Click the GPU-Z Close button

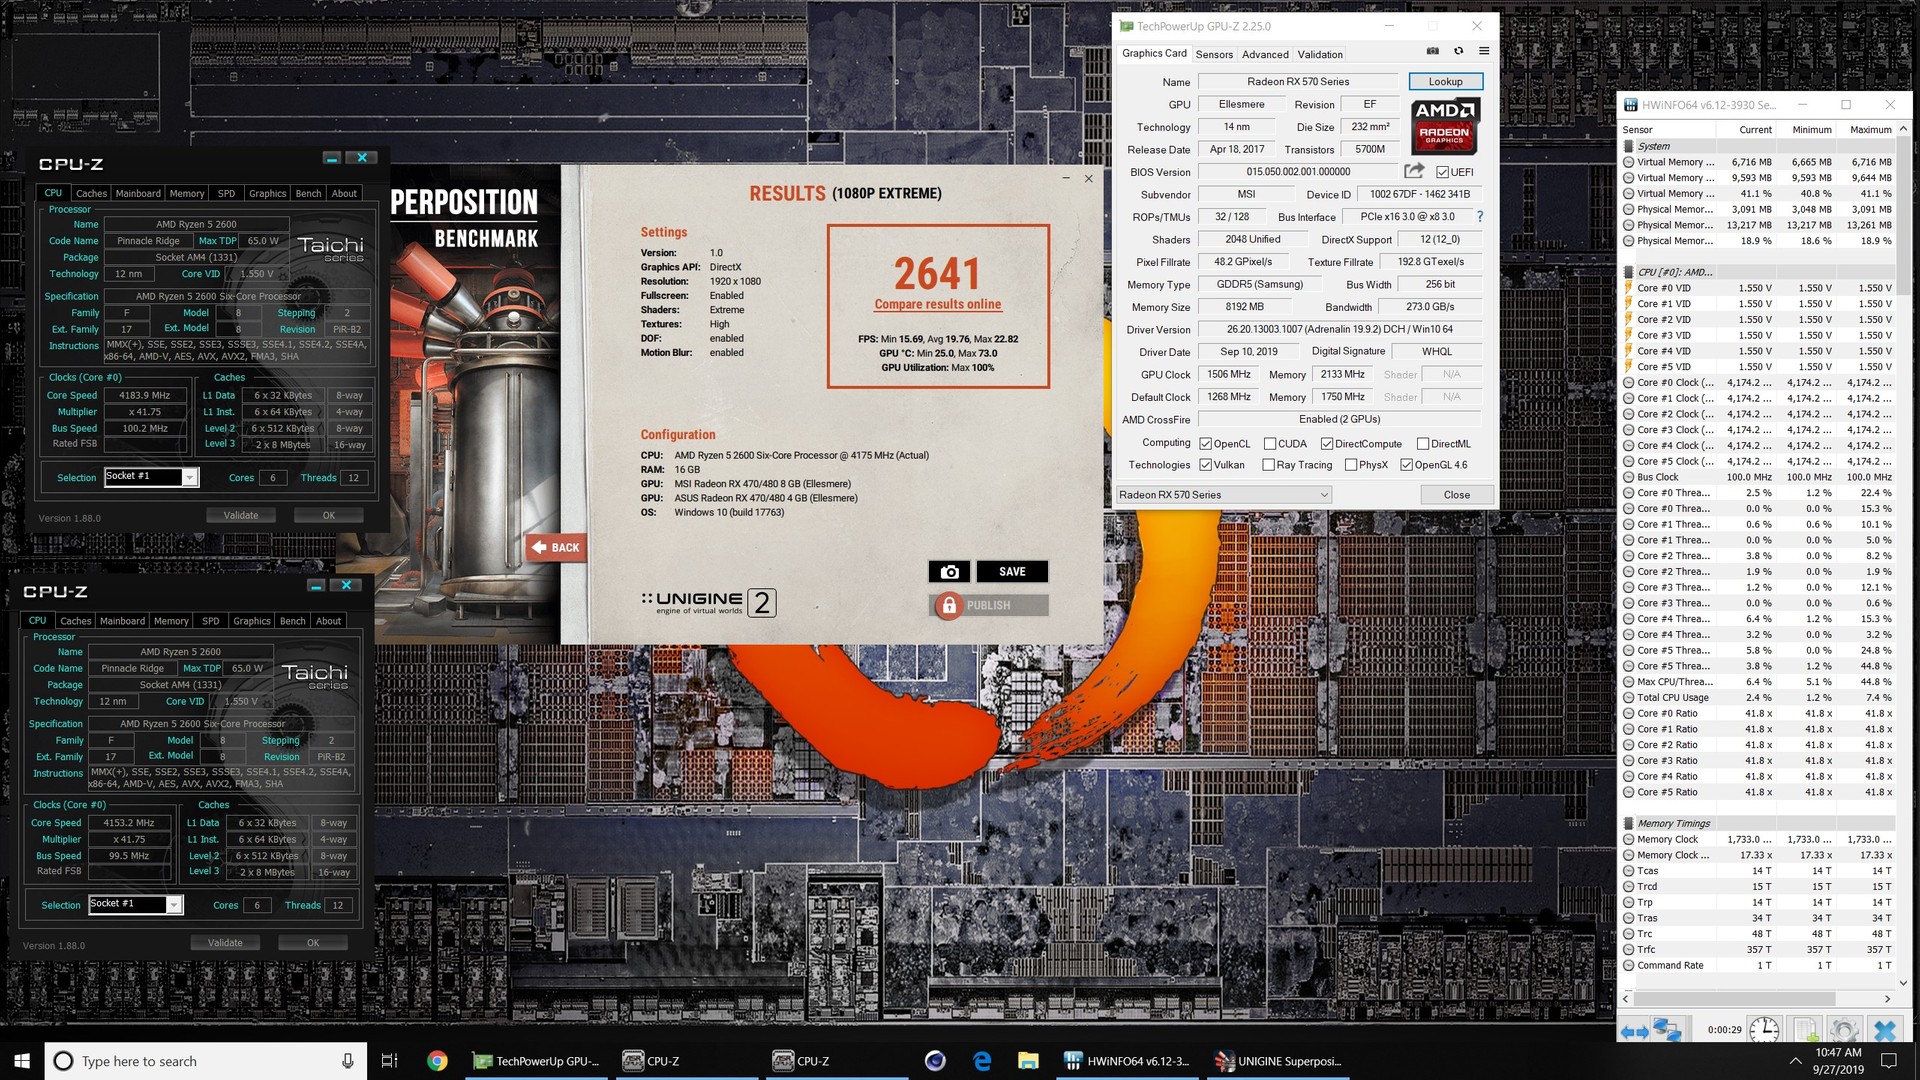click(x=1456, y=495)
